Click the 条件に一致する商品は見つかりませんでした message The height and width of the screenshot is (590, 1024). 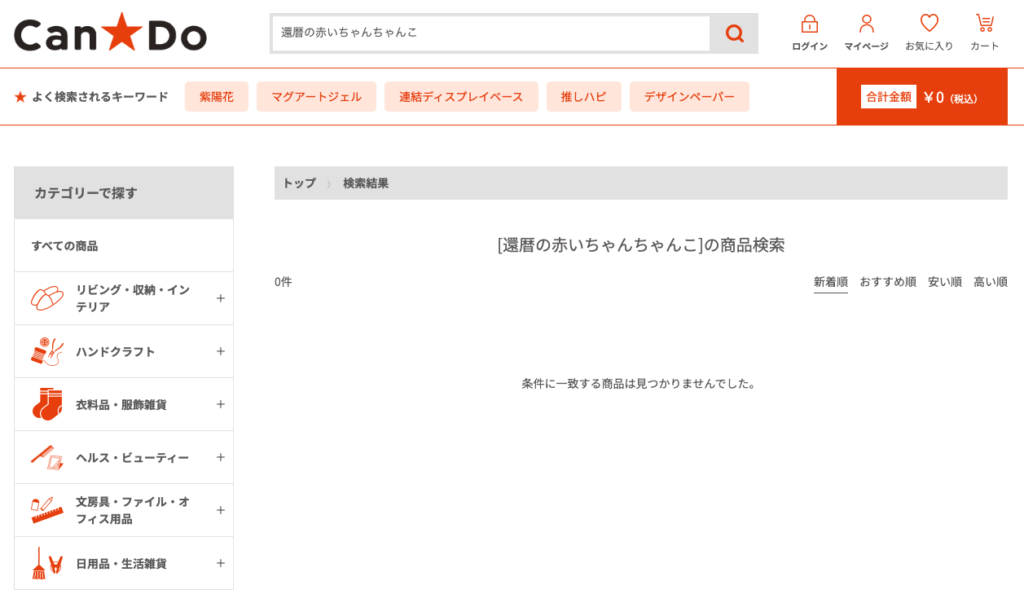point(638,384)
